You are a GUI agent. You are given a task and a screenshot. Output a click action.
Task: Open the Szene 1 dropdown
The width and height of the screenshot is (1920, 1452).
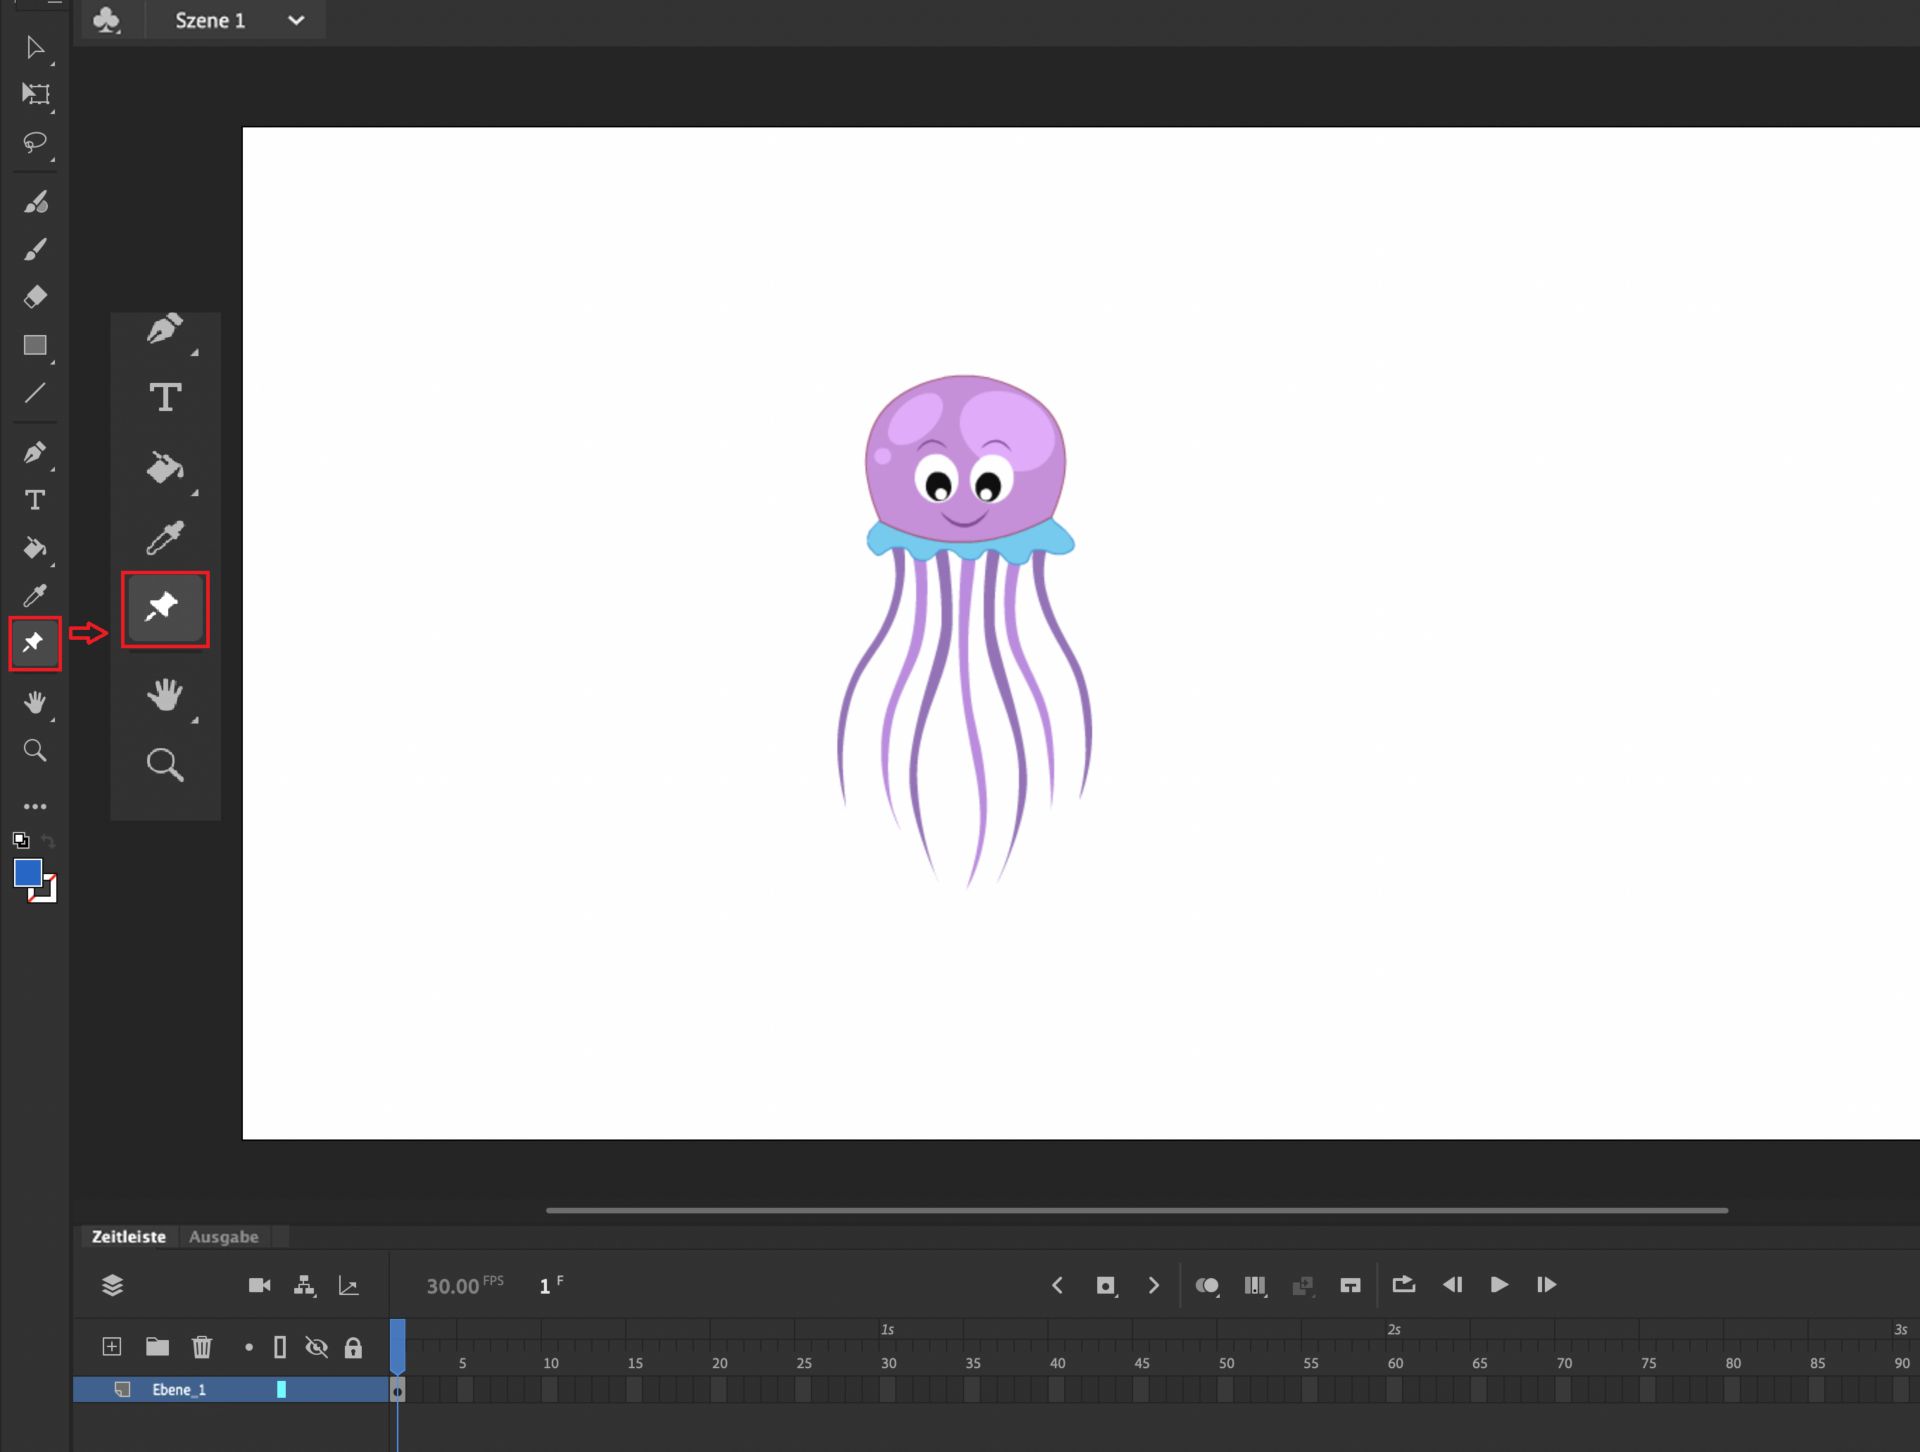coord(295,20)
